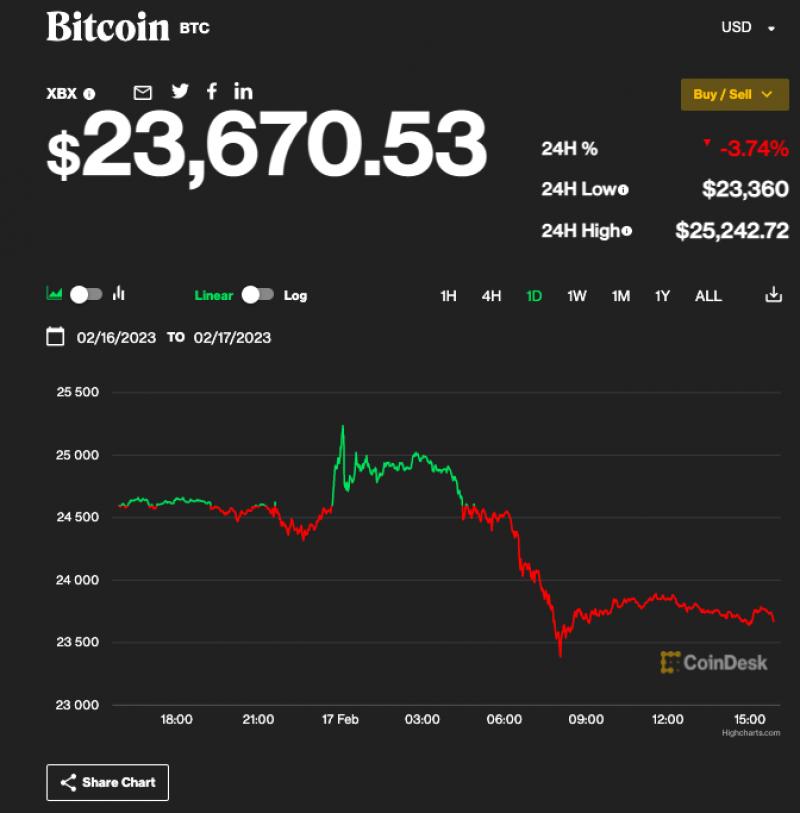Switch to the 1H time range
The height and width of the screenshot is (813, 800).
[x=448, y=296]
